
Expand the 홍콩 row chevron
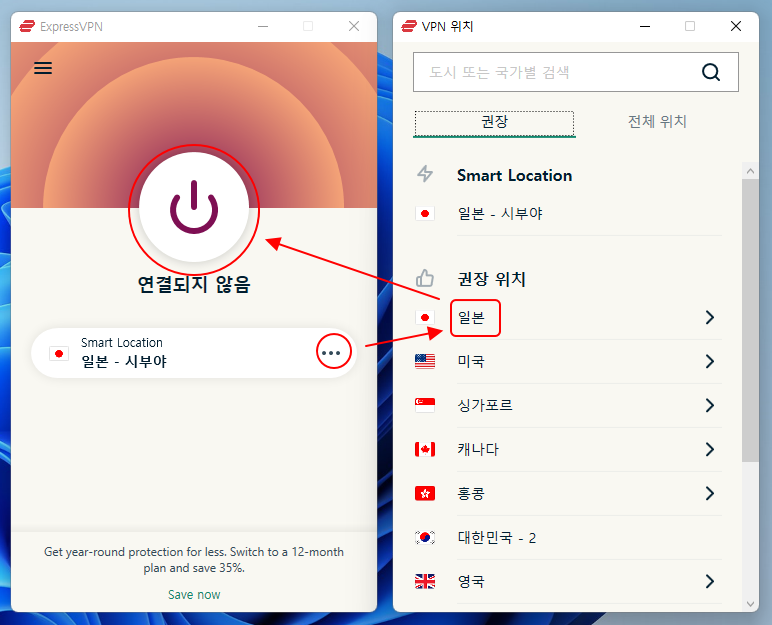pos(709,493)
